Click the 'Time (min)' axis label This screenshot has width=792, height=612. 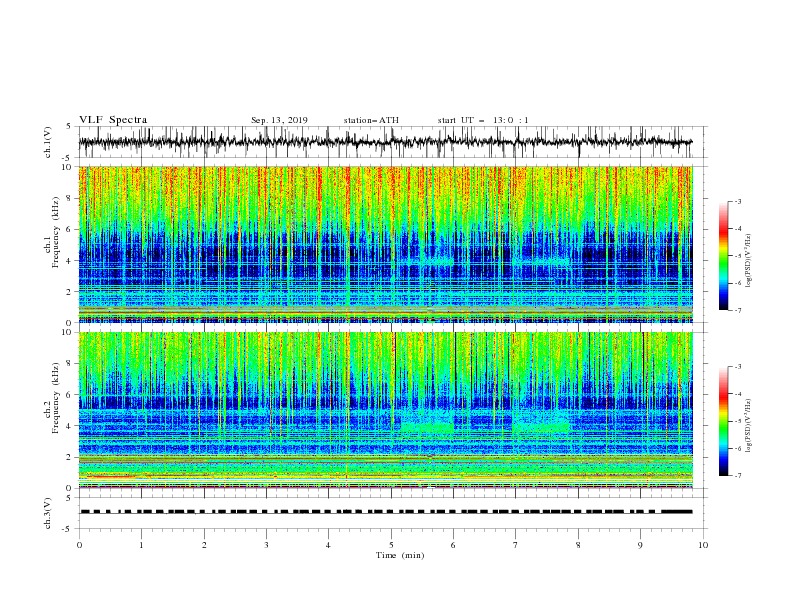click(400, 555)
